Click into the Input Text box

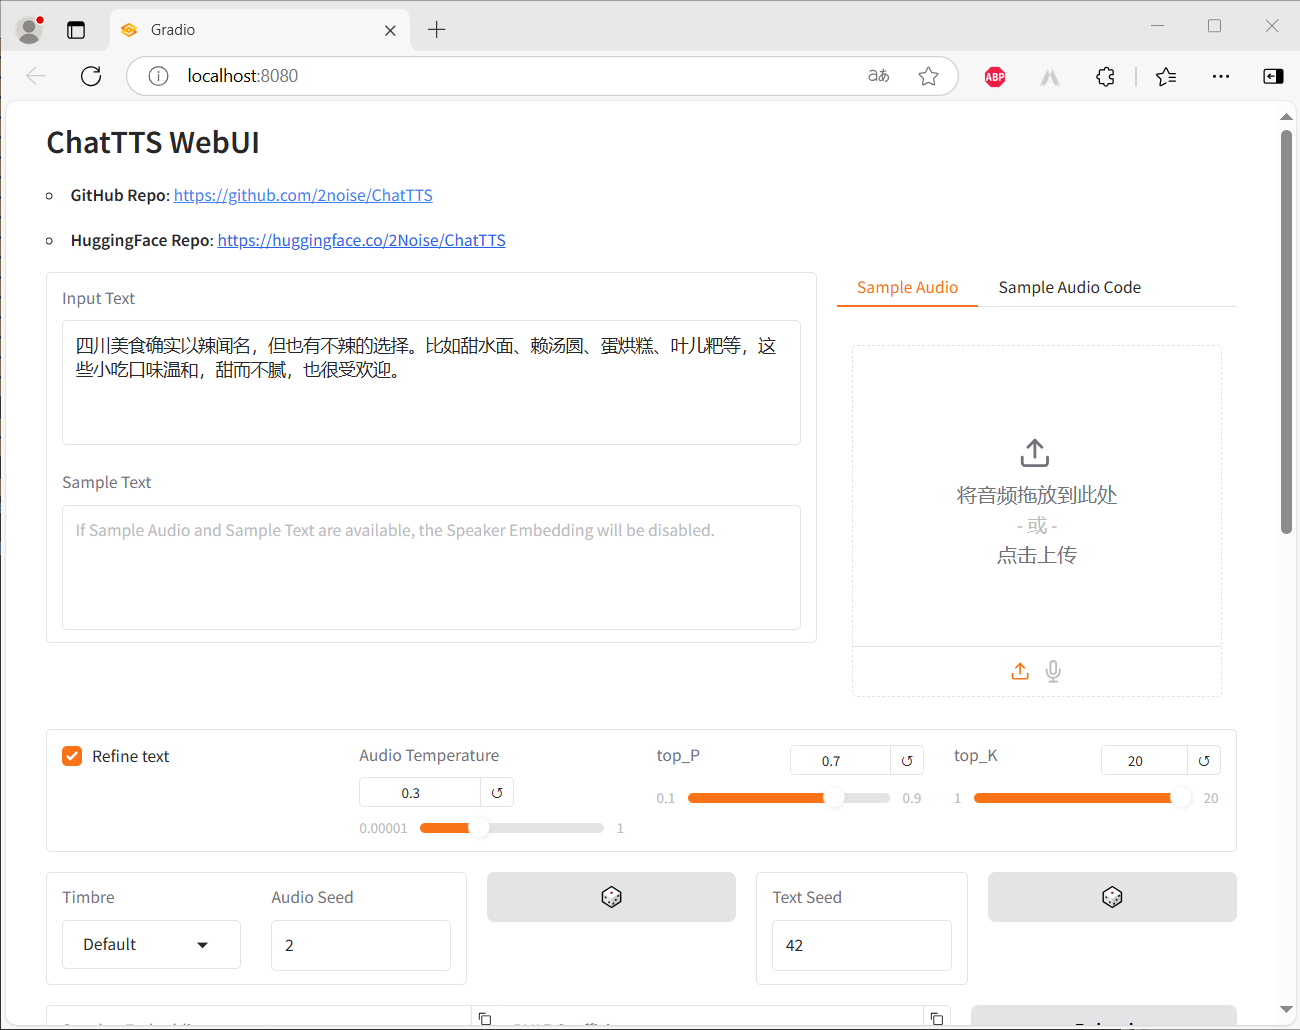point(431,382)
